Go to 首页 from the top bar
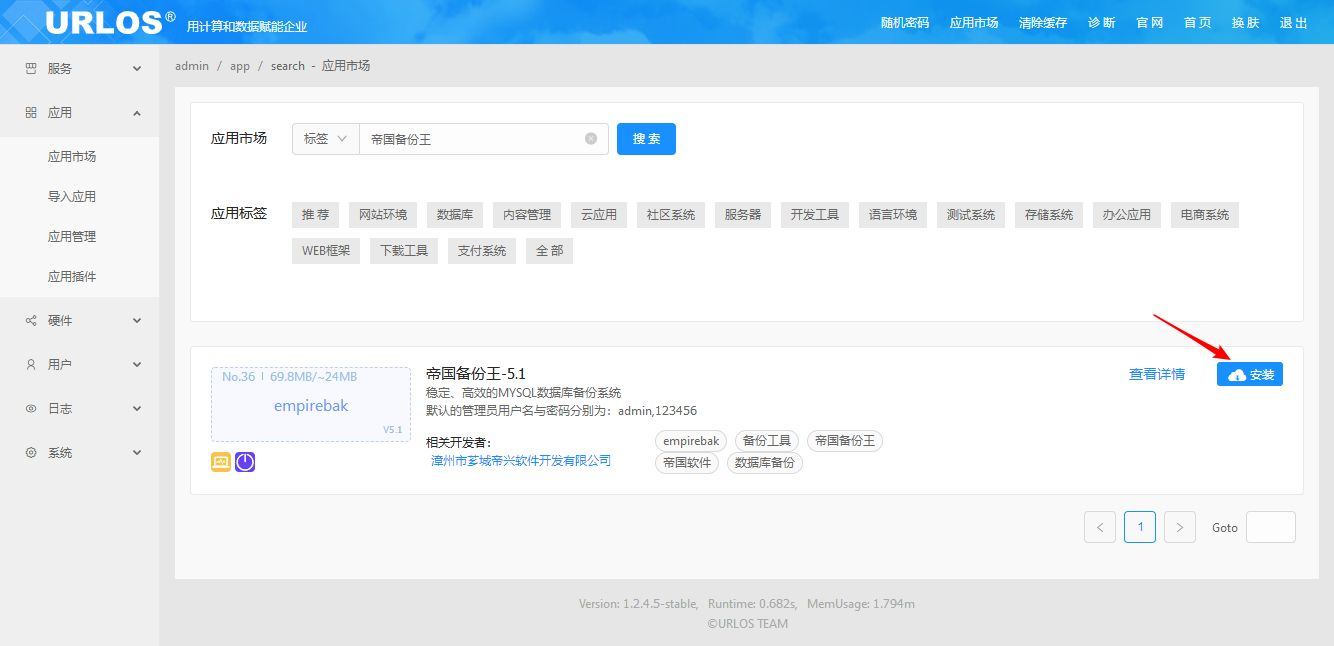Screen dimensions: 1334x646 click(1198, 23)
